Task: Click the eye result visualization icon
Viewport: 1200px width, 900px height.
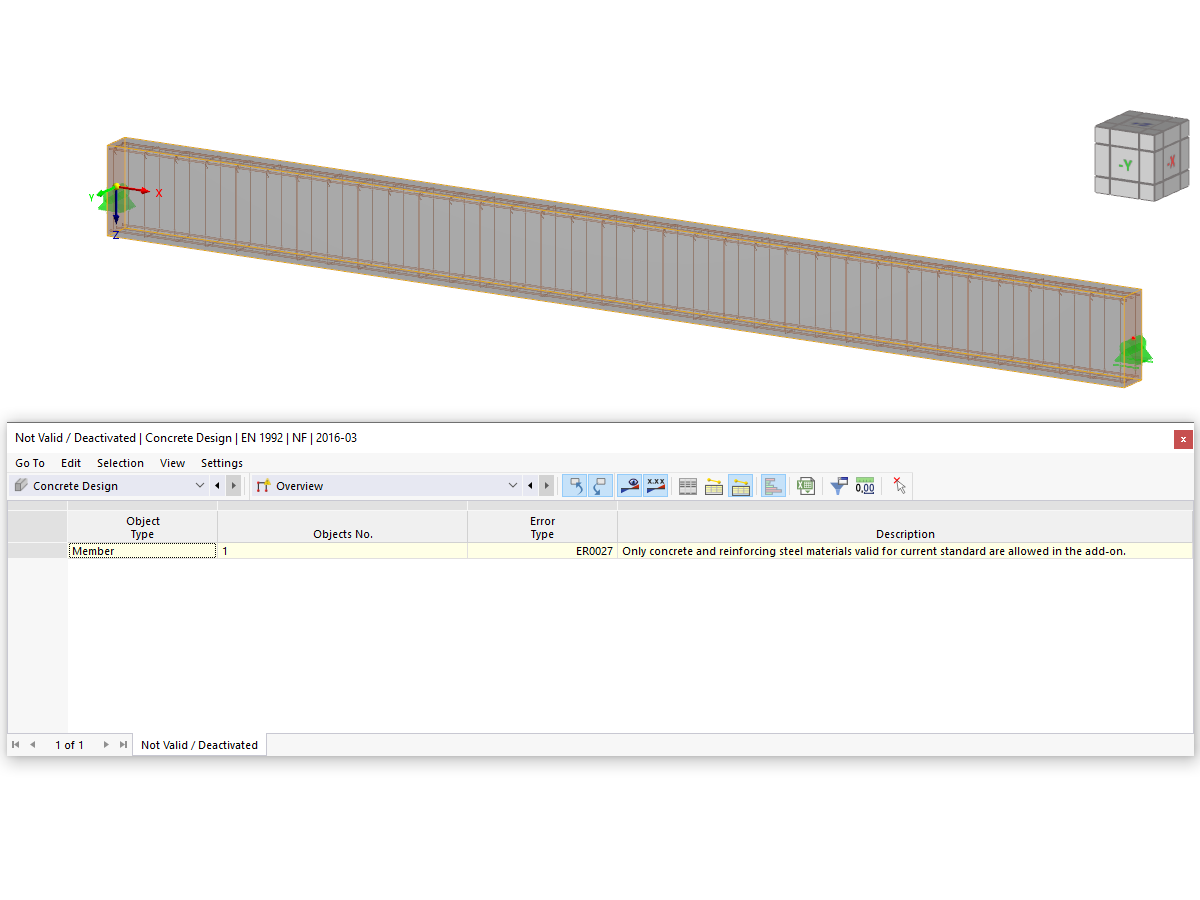Action: point(629,485)
